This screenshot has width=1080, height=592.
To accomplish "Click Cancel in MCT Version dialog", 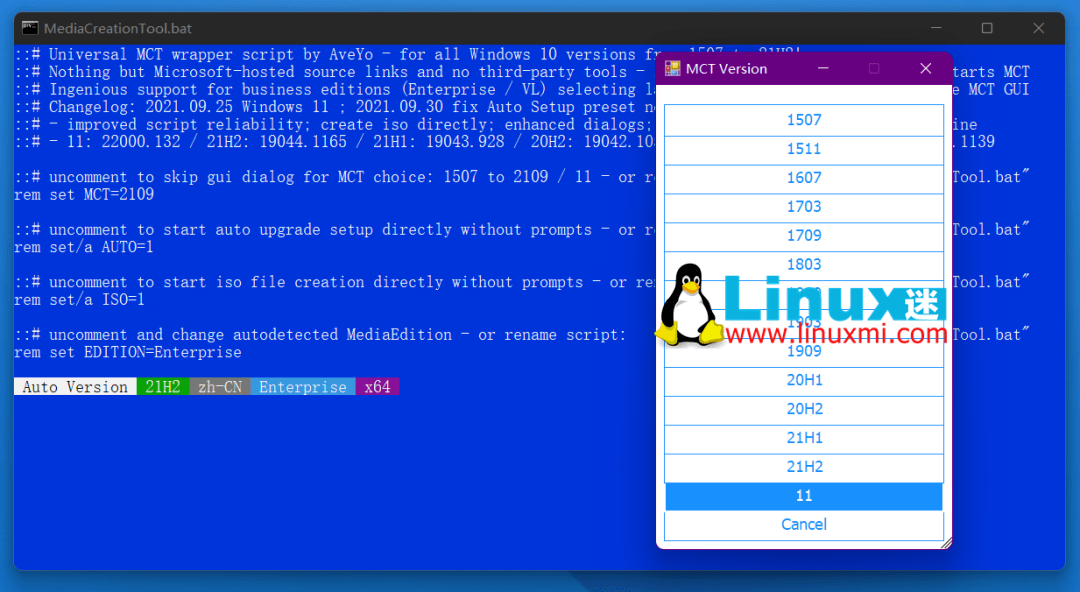I will (804, 525).
